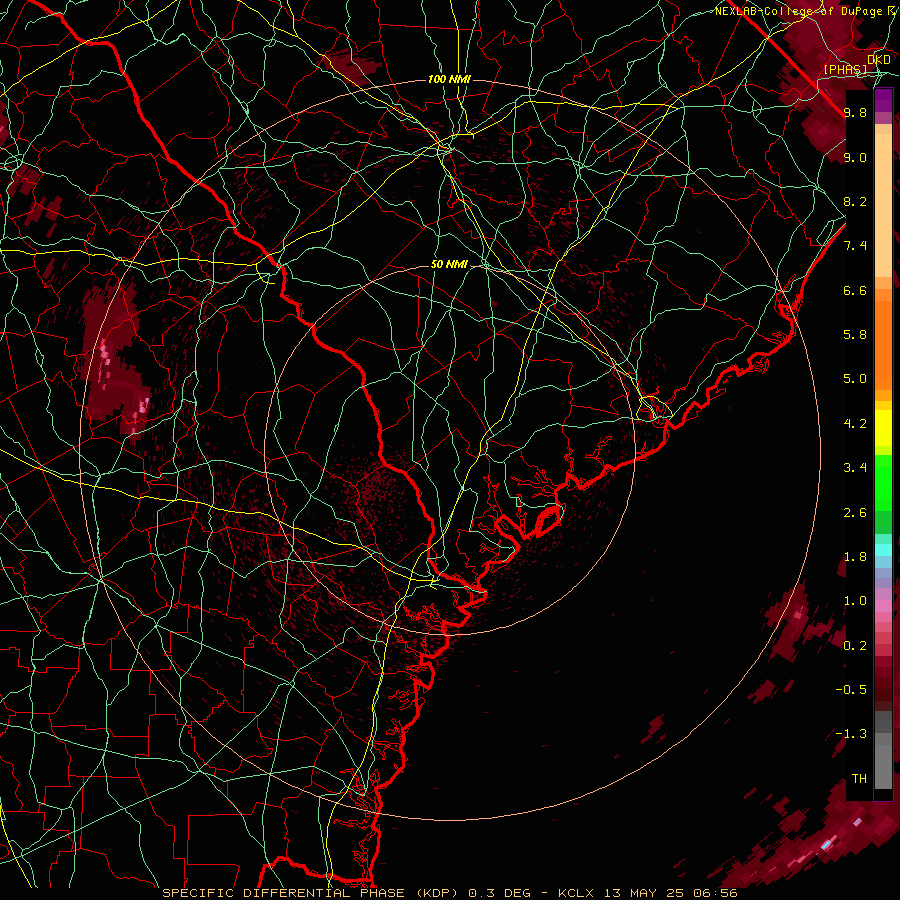The image size is (900, 900).
Task: Pick the cyan segment of the color bar
Action: [883, 550]
